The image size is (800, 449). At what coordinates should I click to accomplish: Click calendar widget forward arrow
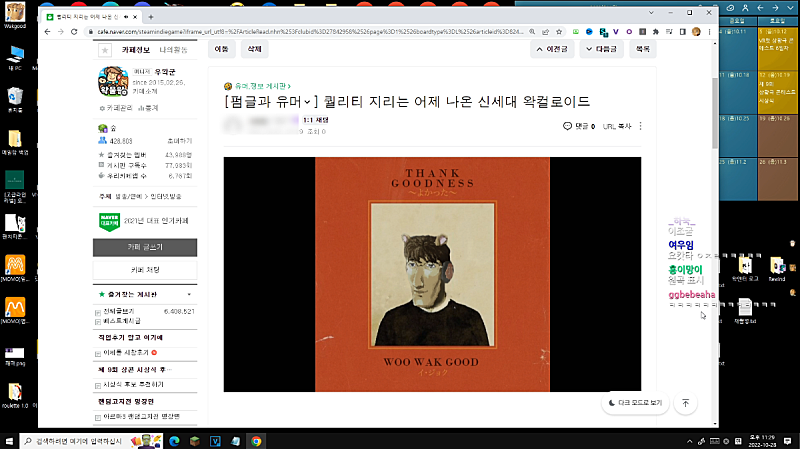tap(775, 8)
